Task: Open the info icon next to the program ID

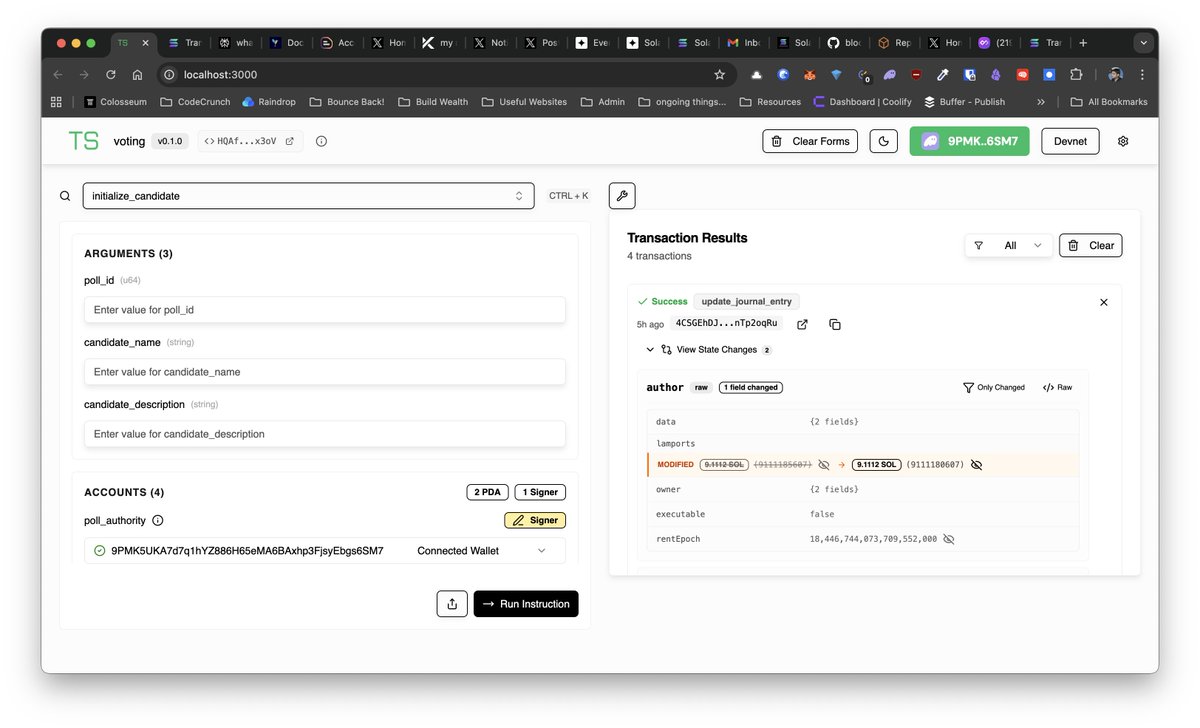Action: tap(321, 141)
